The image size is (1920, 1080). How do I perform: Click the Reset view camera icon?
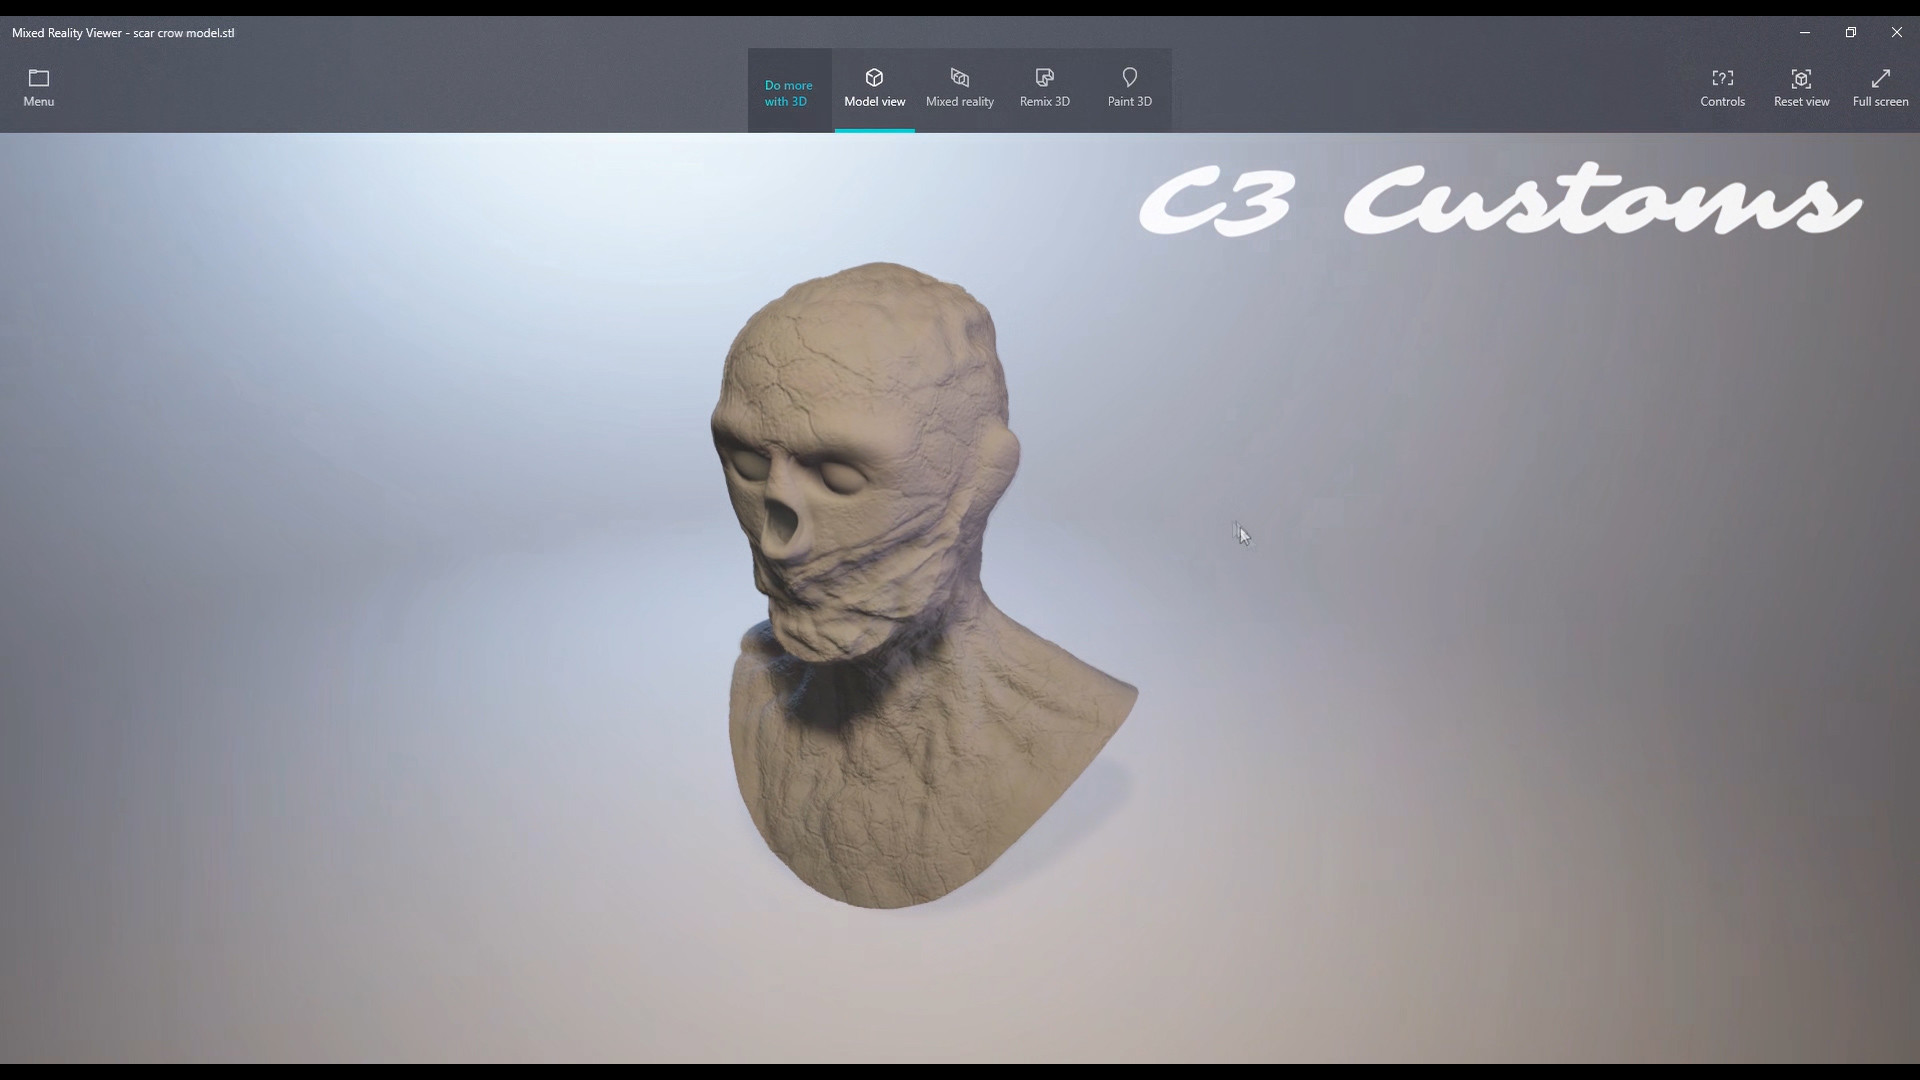coord(1800,78)
